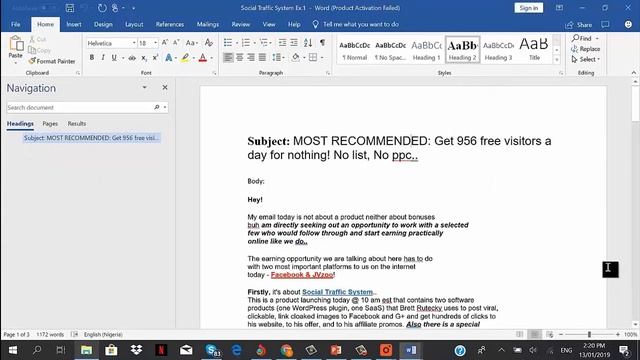Follow the Facebook & JVzoo link
640x360 pixels.
(x=302, y=275)
